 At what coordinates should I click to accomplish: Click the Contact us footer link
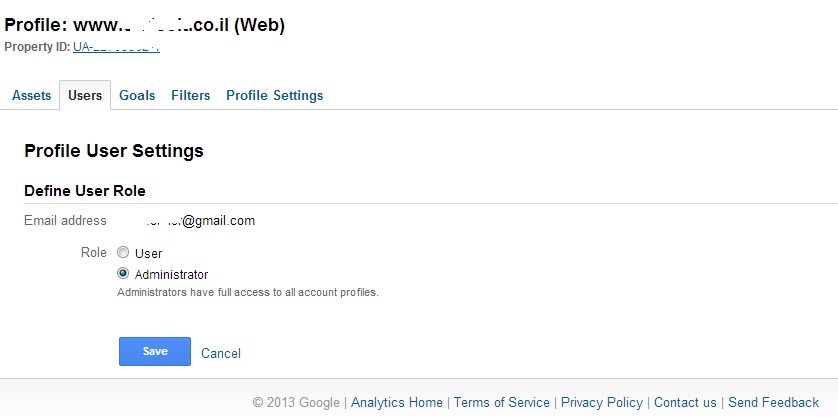(685, 402)
